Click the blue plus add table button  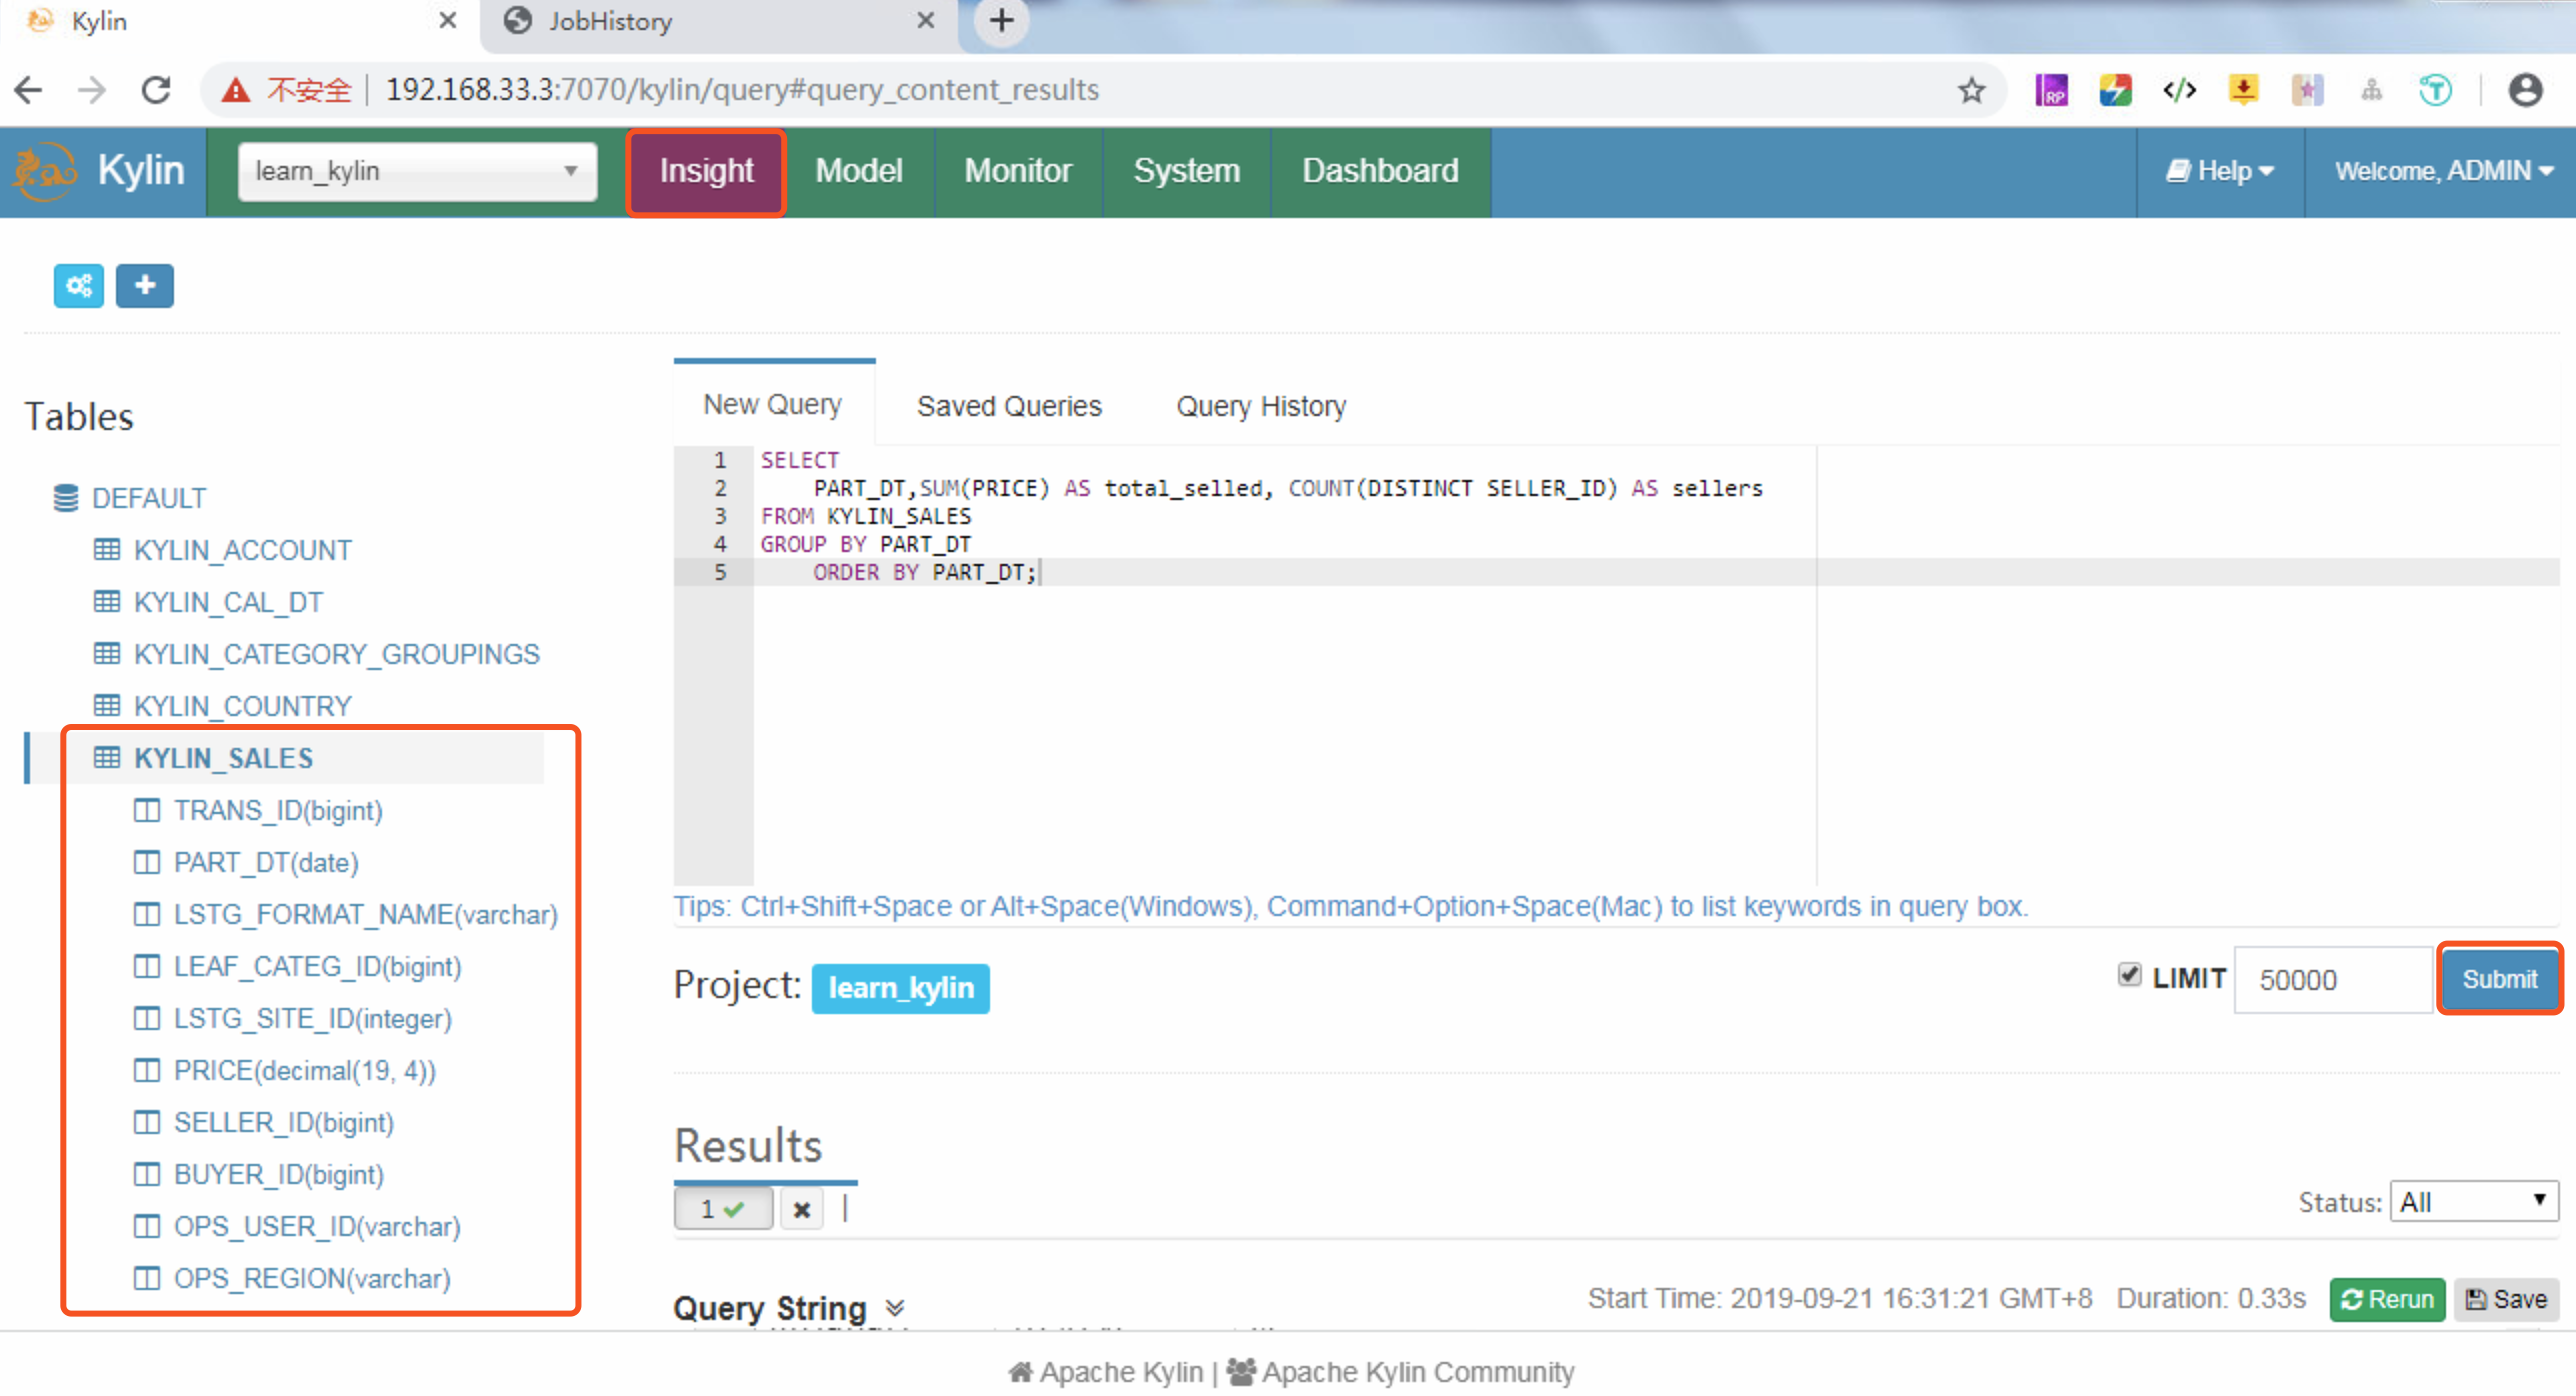(x=145, y=286)
